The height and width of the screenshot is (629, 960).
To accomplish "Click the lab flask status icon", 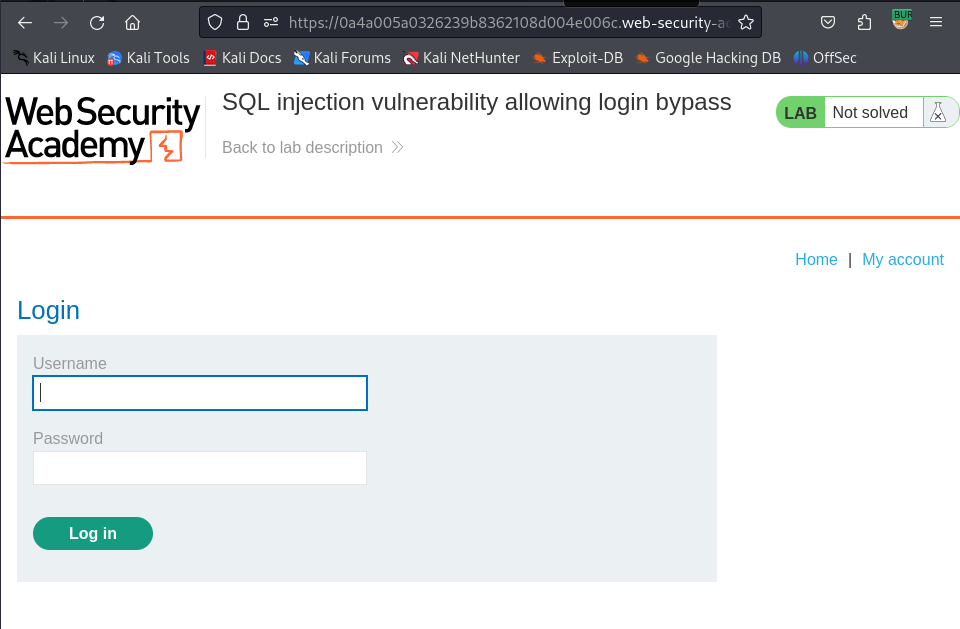I will [937, 112].
